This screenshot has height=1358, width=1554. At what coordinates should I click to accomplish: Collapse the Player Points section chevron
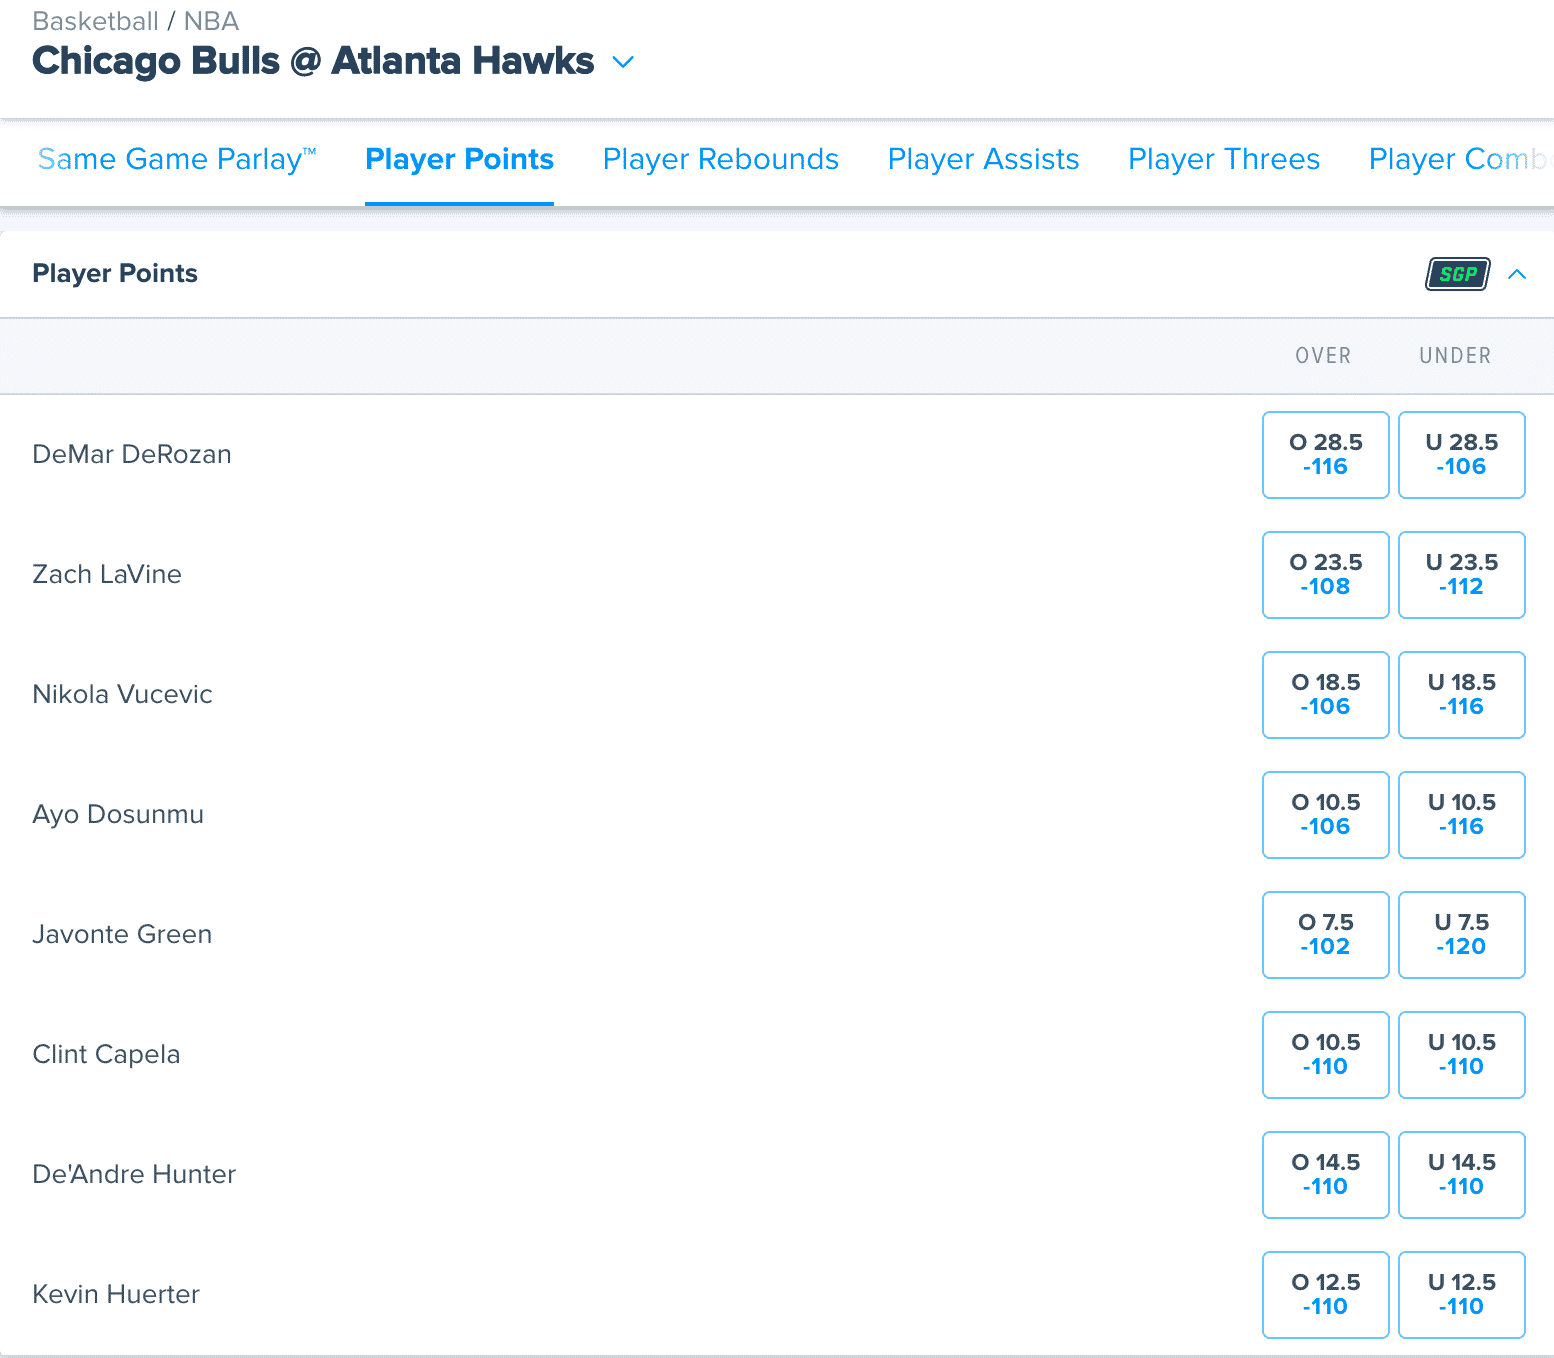[1517, 274]
